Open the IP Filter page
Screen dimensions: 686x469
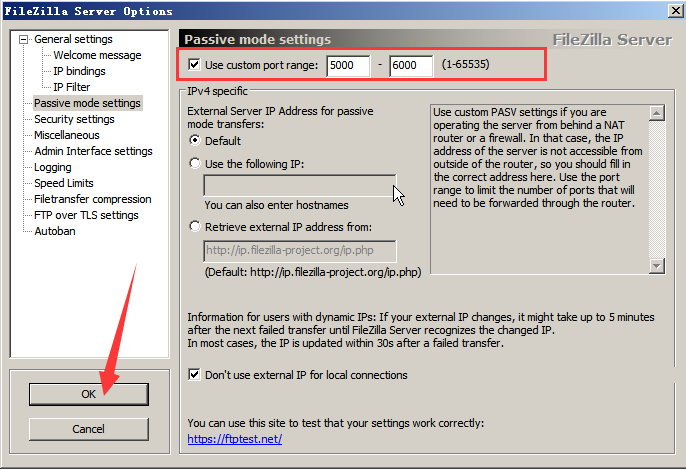coord(71,87)
